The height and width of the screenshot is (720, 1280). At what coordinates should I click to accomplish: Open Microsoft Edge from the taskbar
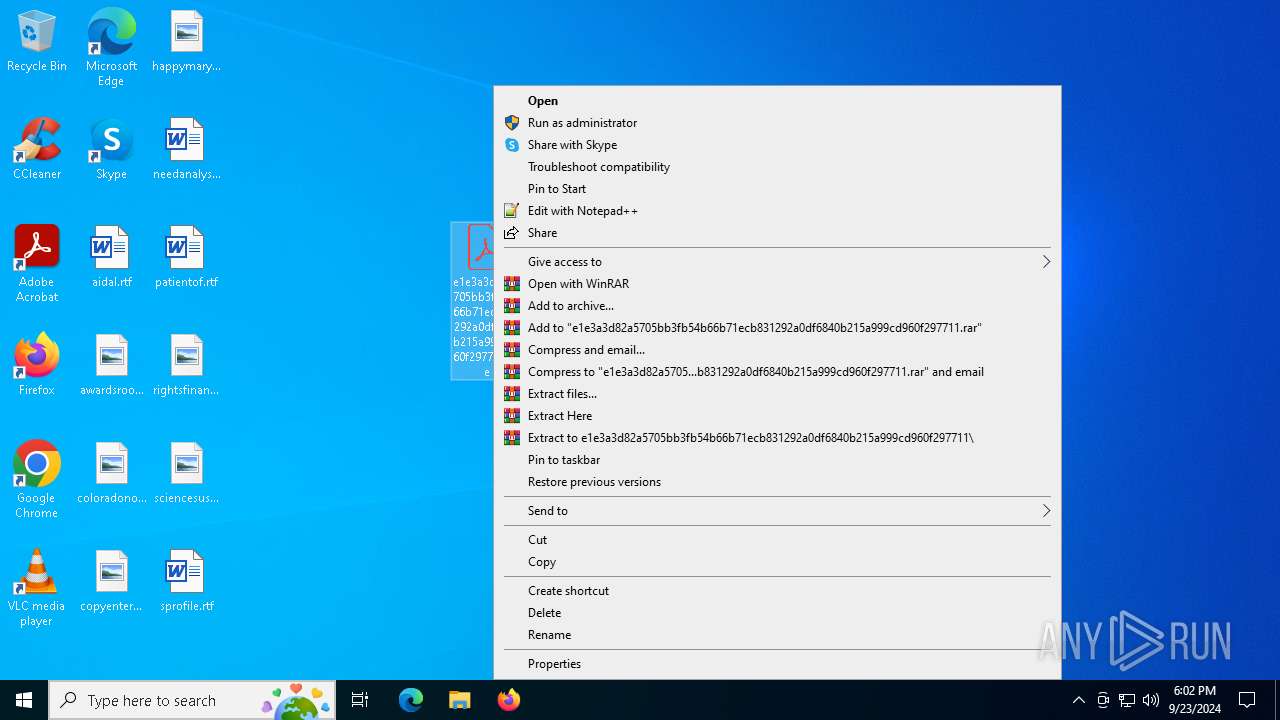(411, 700)
